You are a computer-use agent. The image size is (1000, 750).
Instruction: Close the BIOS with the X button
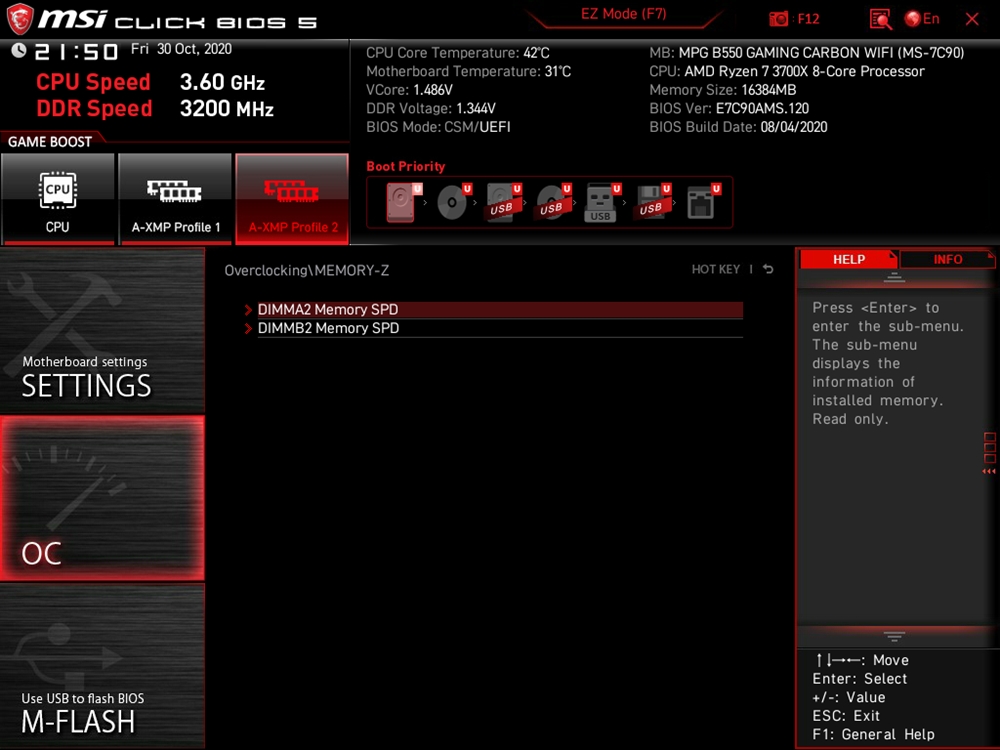click(972, 19)
